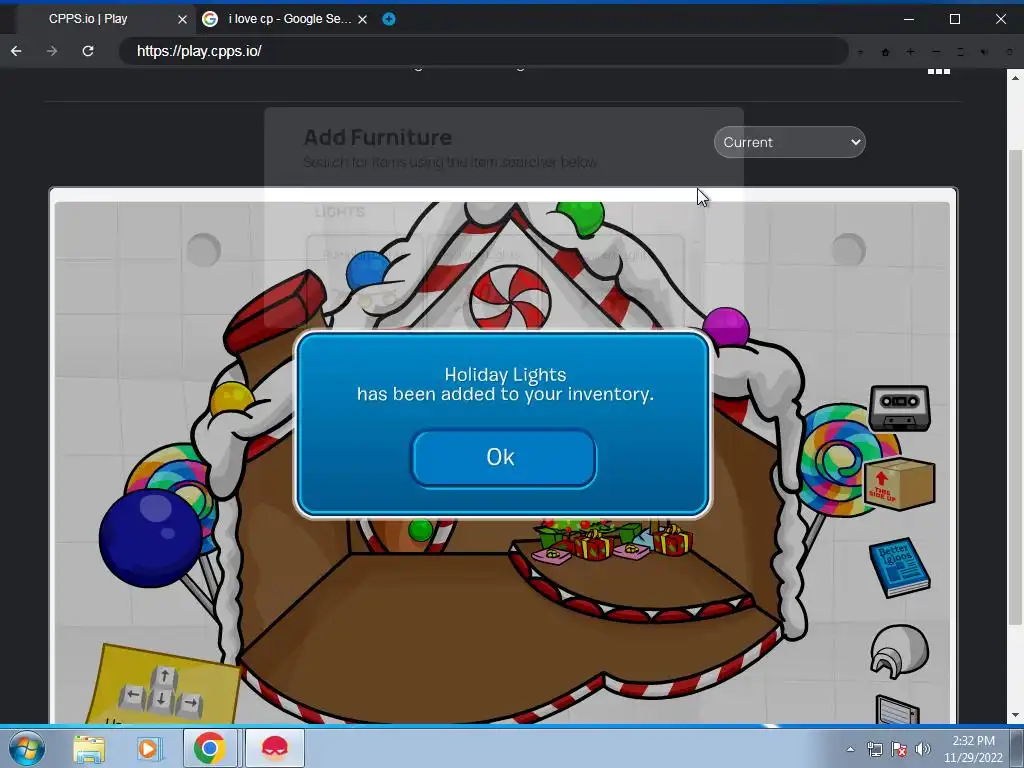Viewport: 1024px width, 768px height.
Task: Close the CPPS.io | Play tab
Action: tap(182, 20)
